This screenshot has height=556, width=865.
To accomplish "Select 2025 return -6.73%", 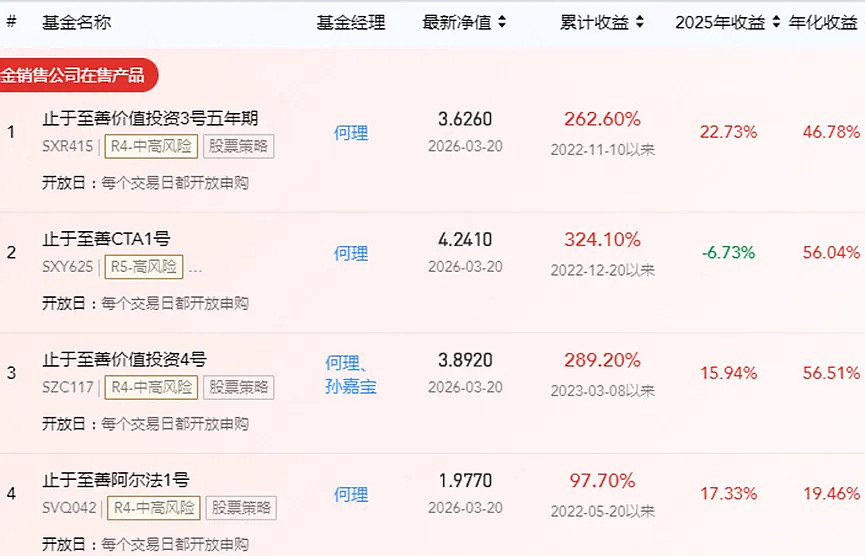I will tap(728, 253).
